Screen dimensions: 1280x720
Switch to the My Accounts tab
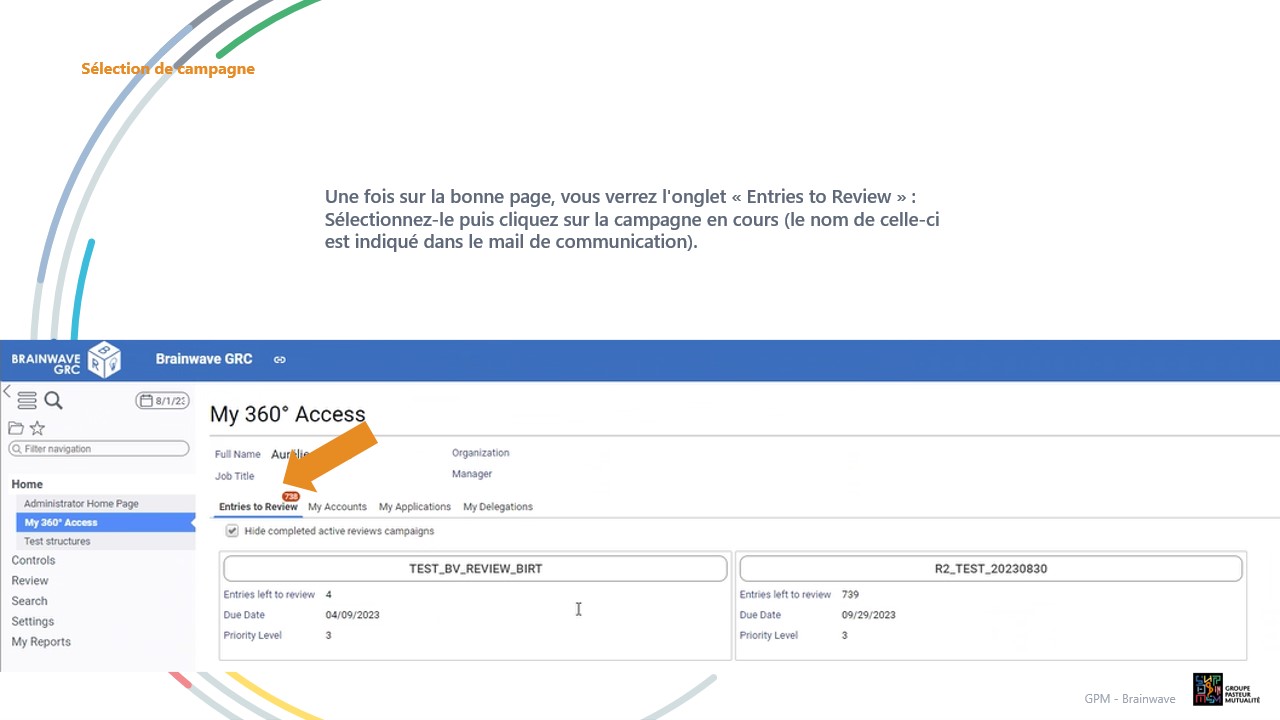point(337,507)
